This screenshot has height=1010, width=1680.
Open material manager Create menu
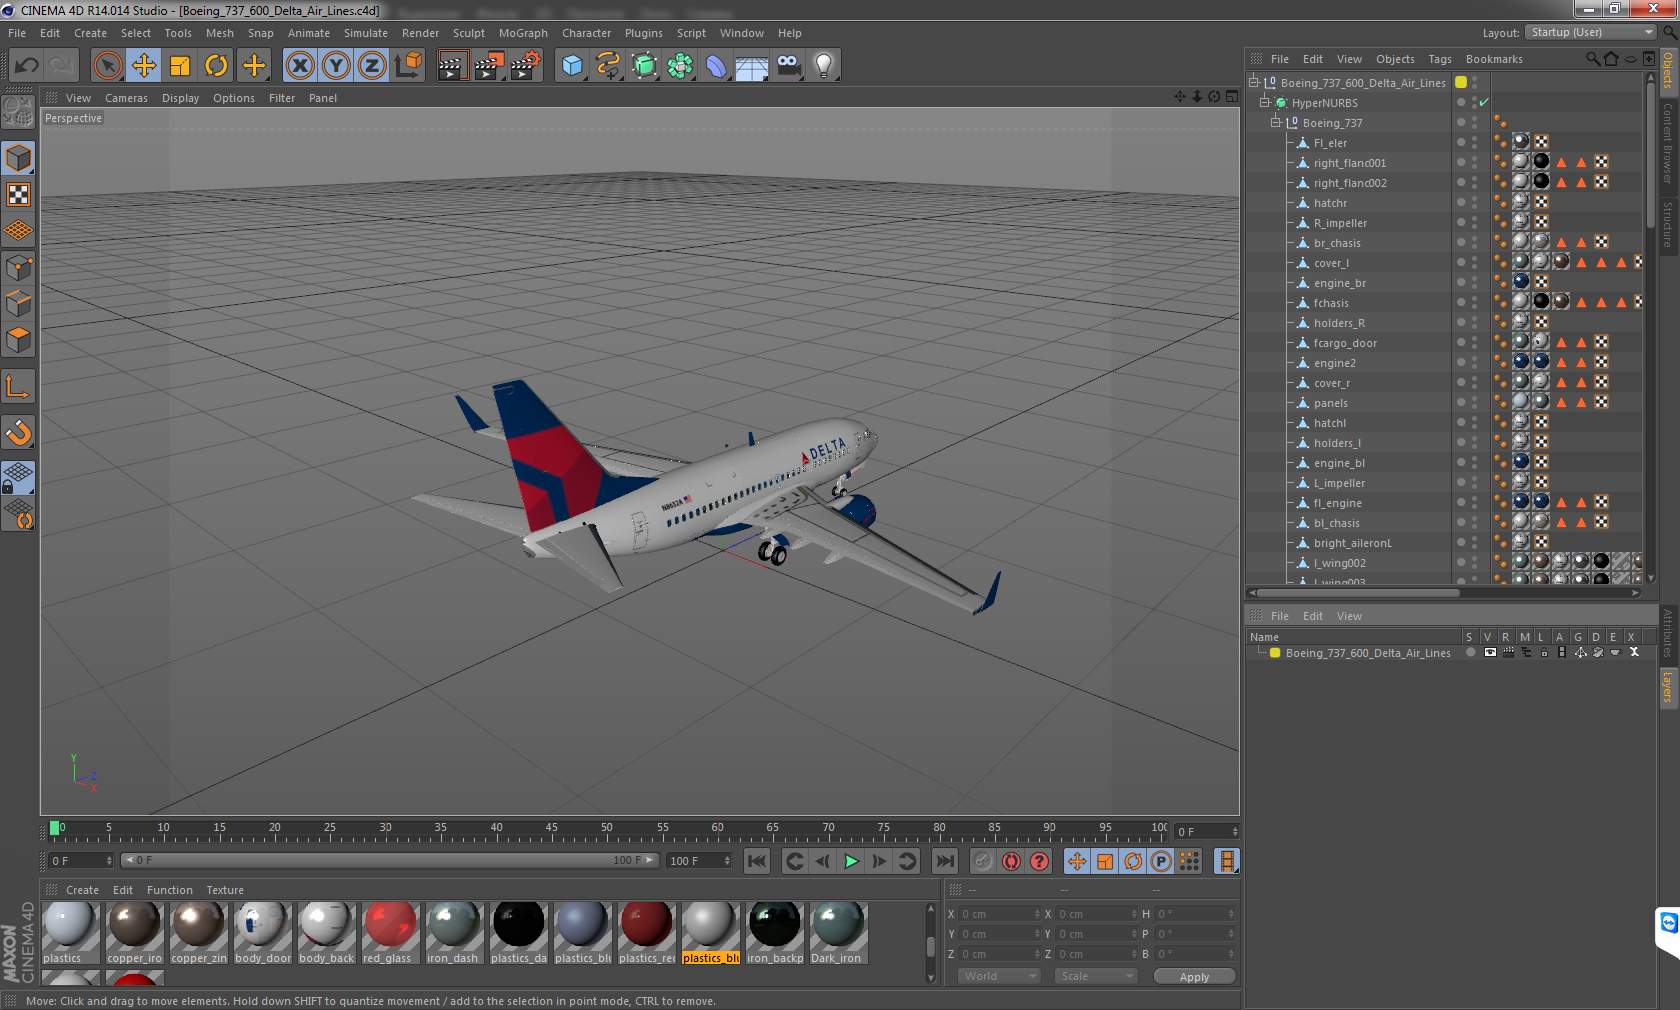pyautogui.click(x=82, y=890)
